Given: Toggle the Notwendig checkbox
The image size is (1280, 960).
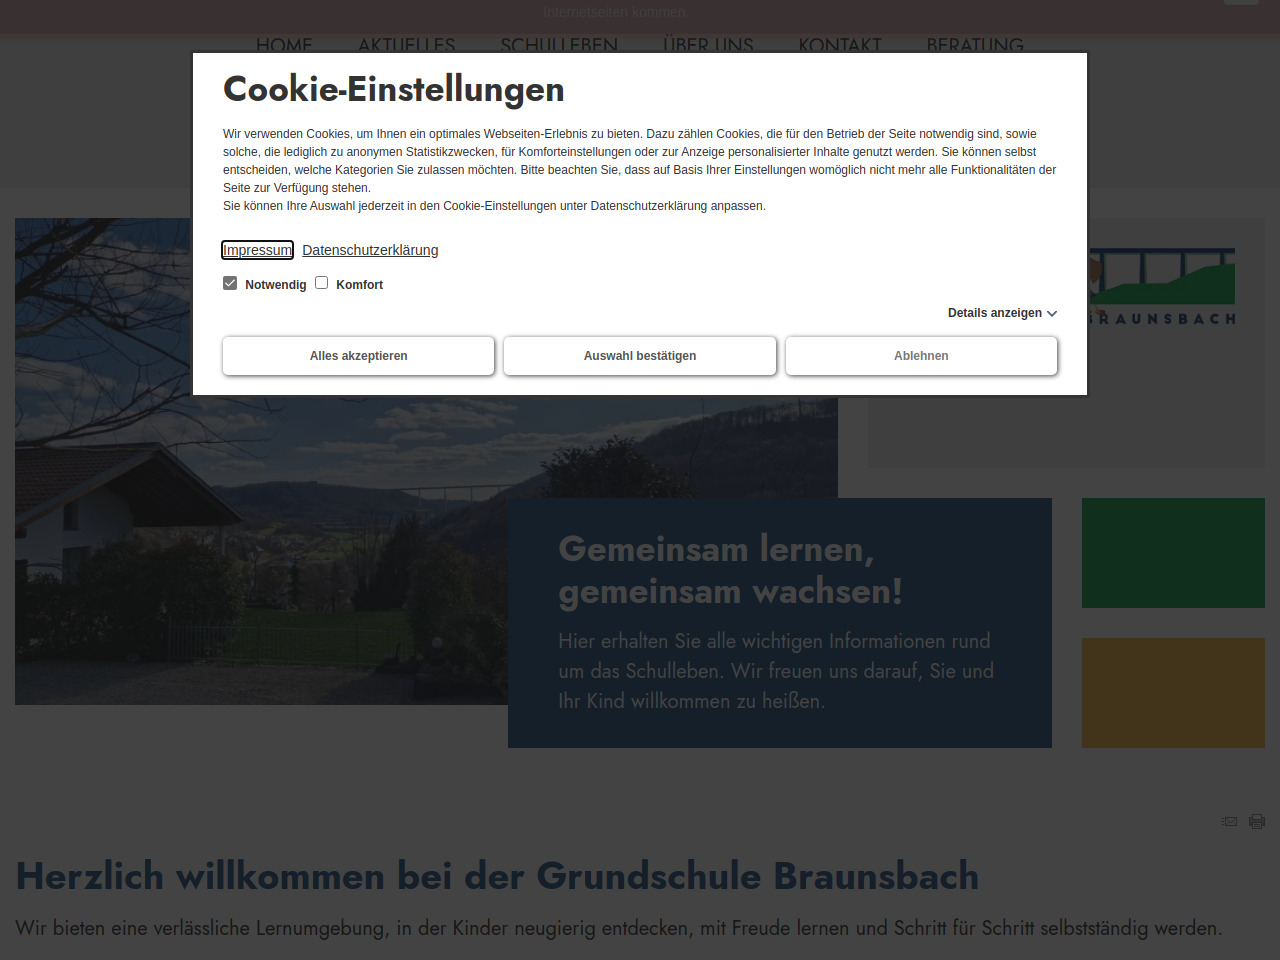Looking at the screenshot, I should (230, 283).
